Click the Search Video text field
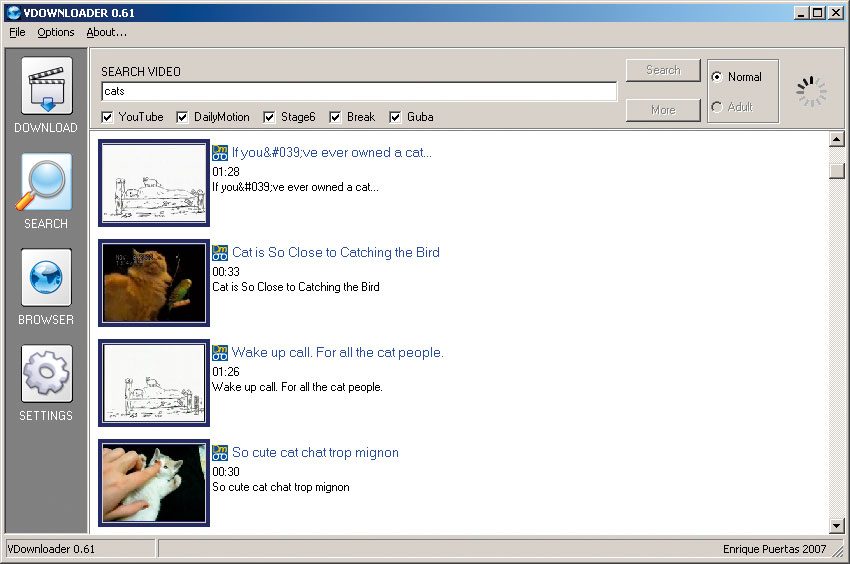 click(358, 91)
